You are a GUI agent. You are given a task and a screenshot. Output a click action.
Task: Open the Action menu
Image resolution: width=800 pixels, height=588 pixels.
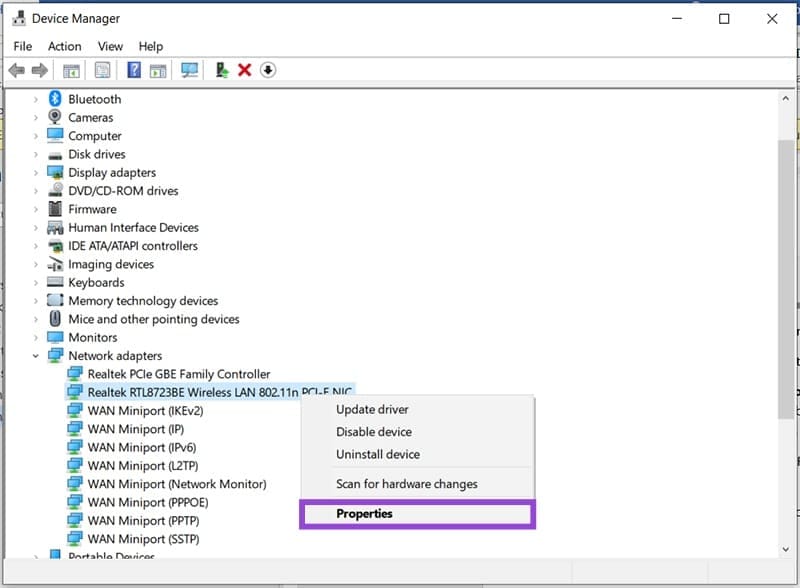pos(64,46)
